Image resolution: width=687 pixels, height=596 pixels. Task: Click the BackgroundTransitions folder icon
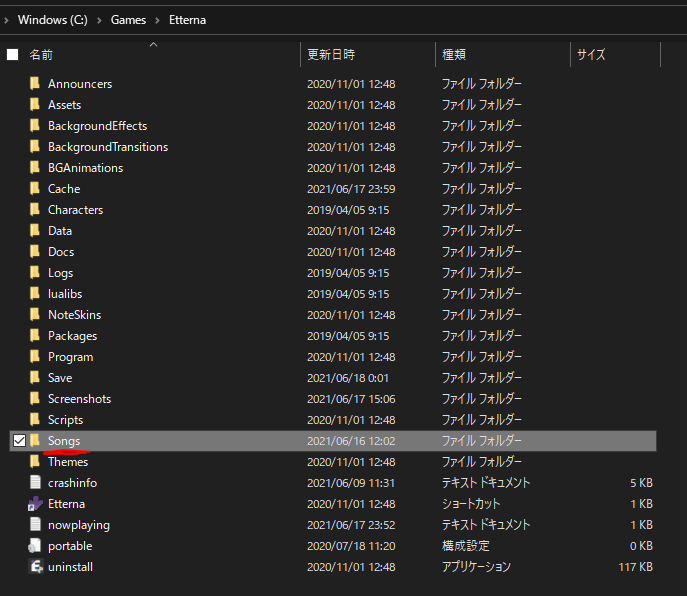pos(35,146)
